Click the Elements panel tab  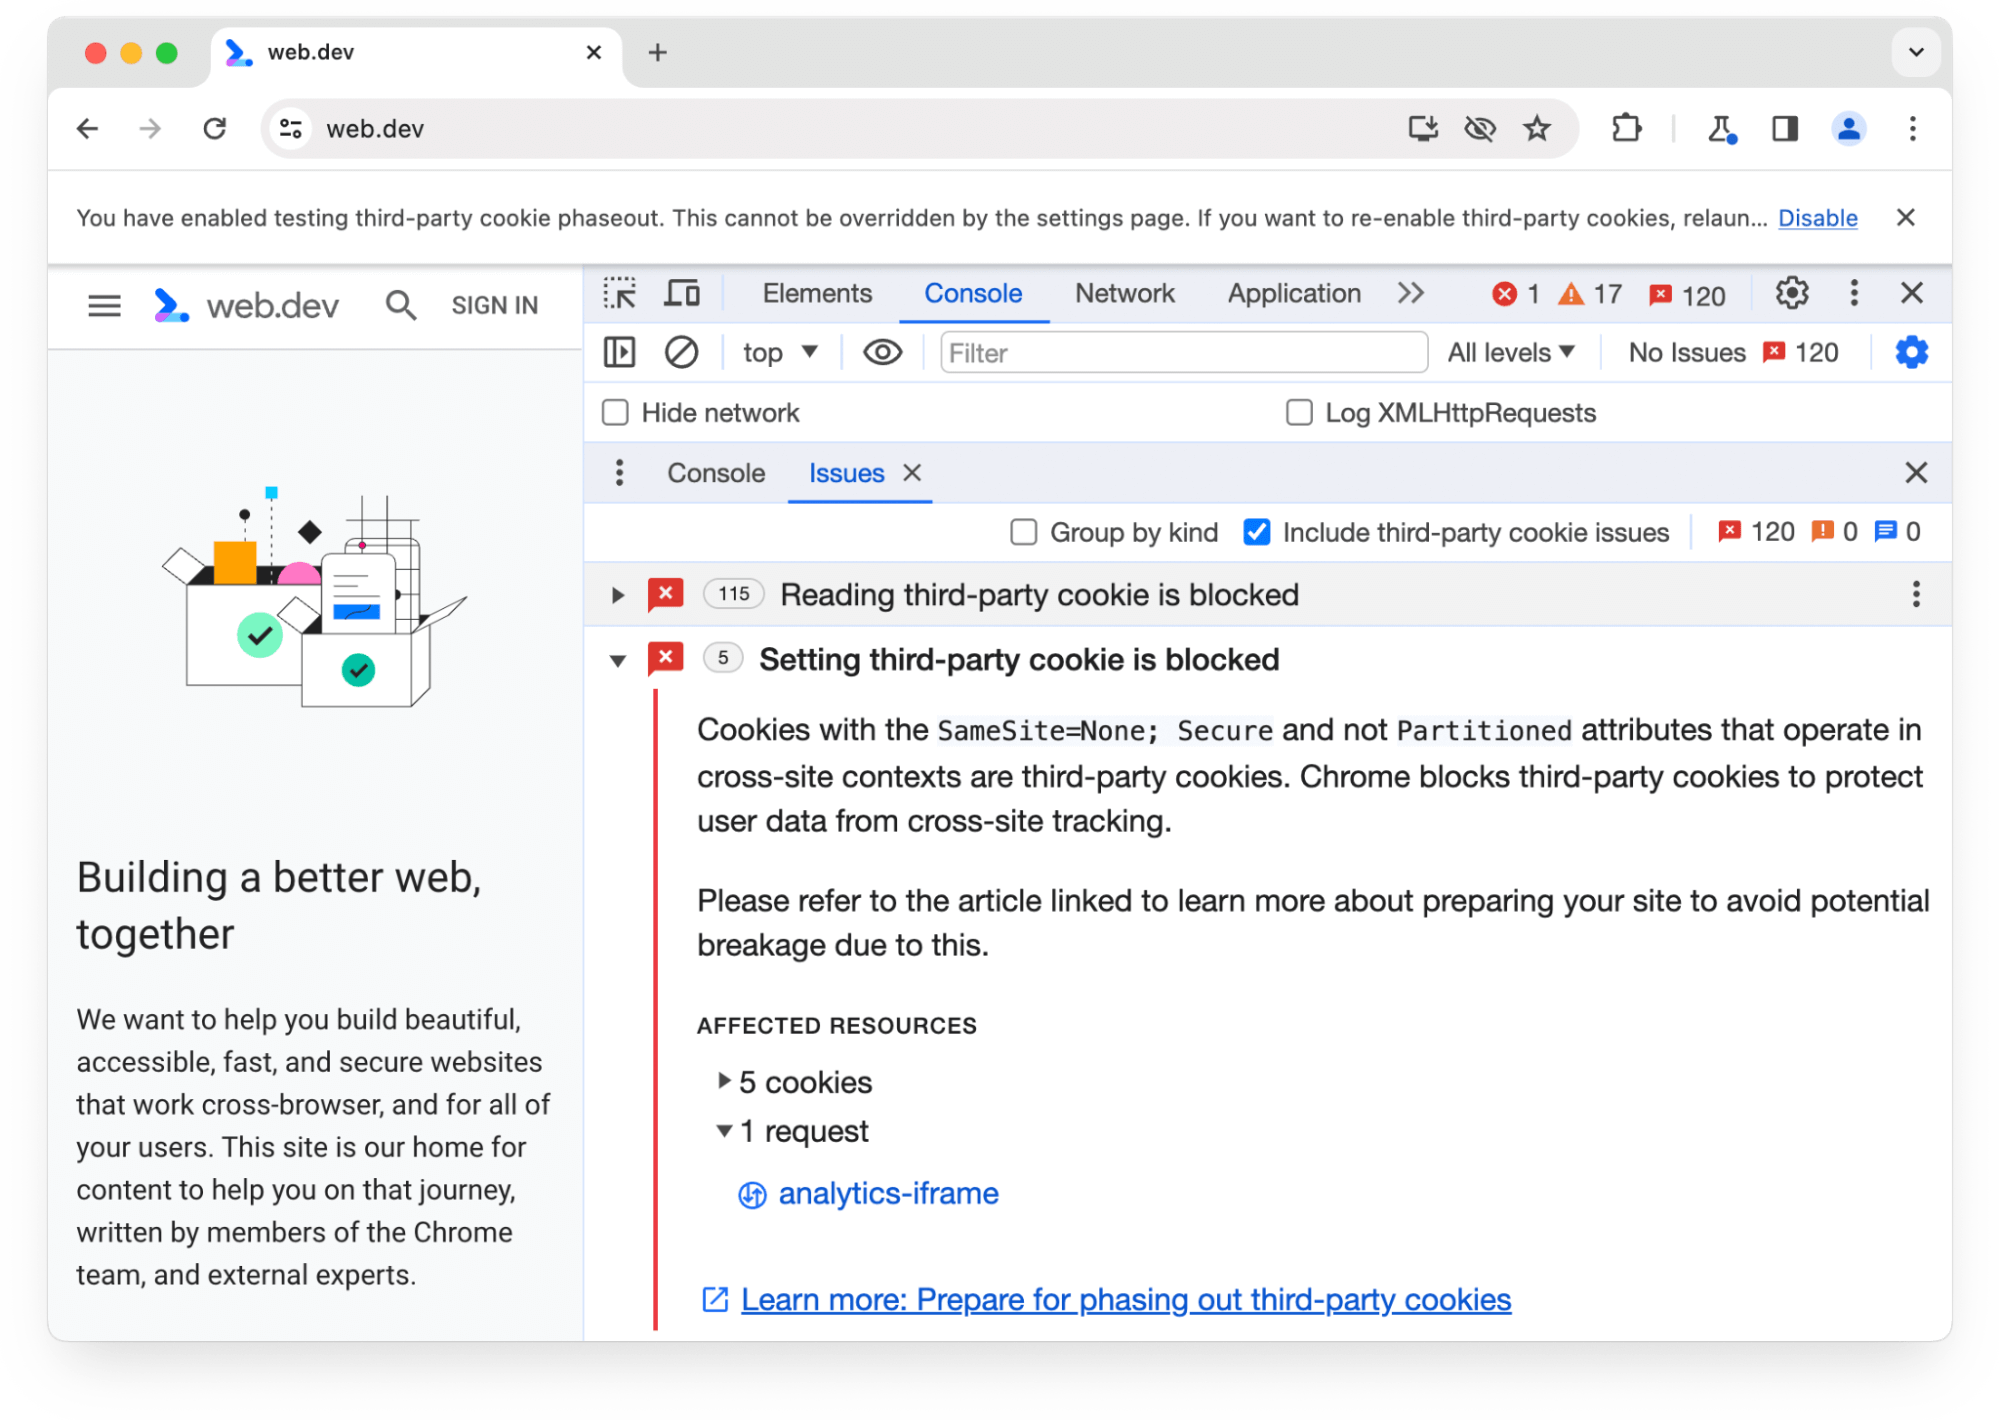(813, 294)
